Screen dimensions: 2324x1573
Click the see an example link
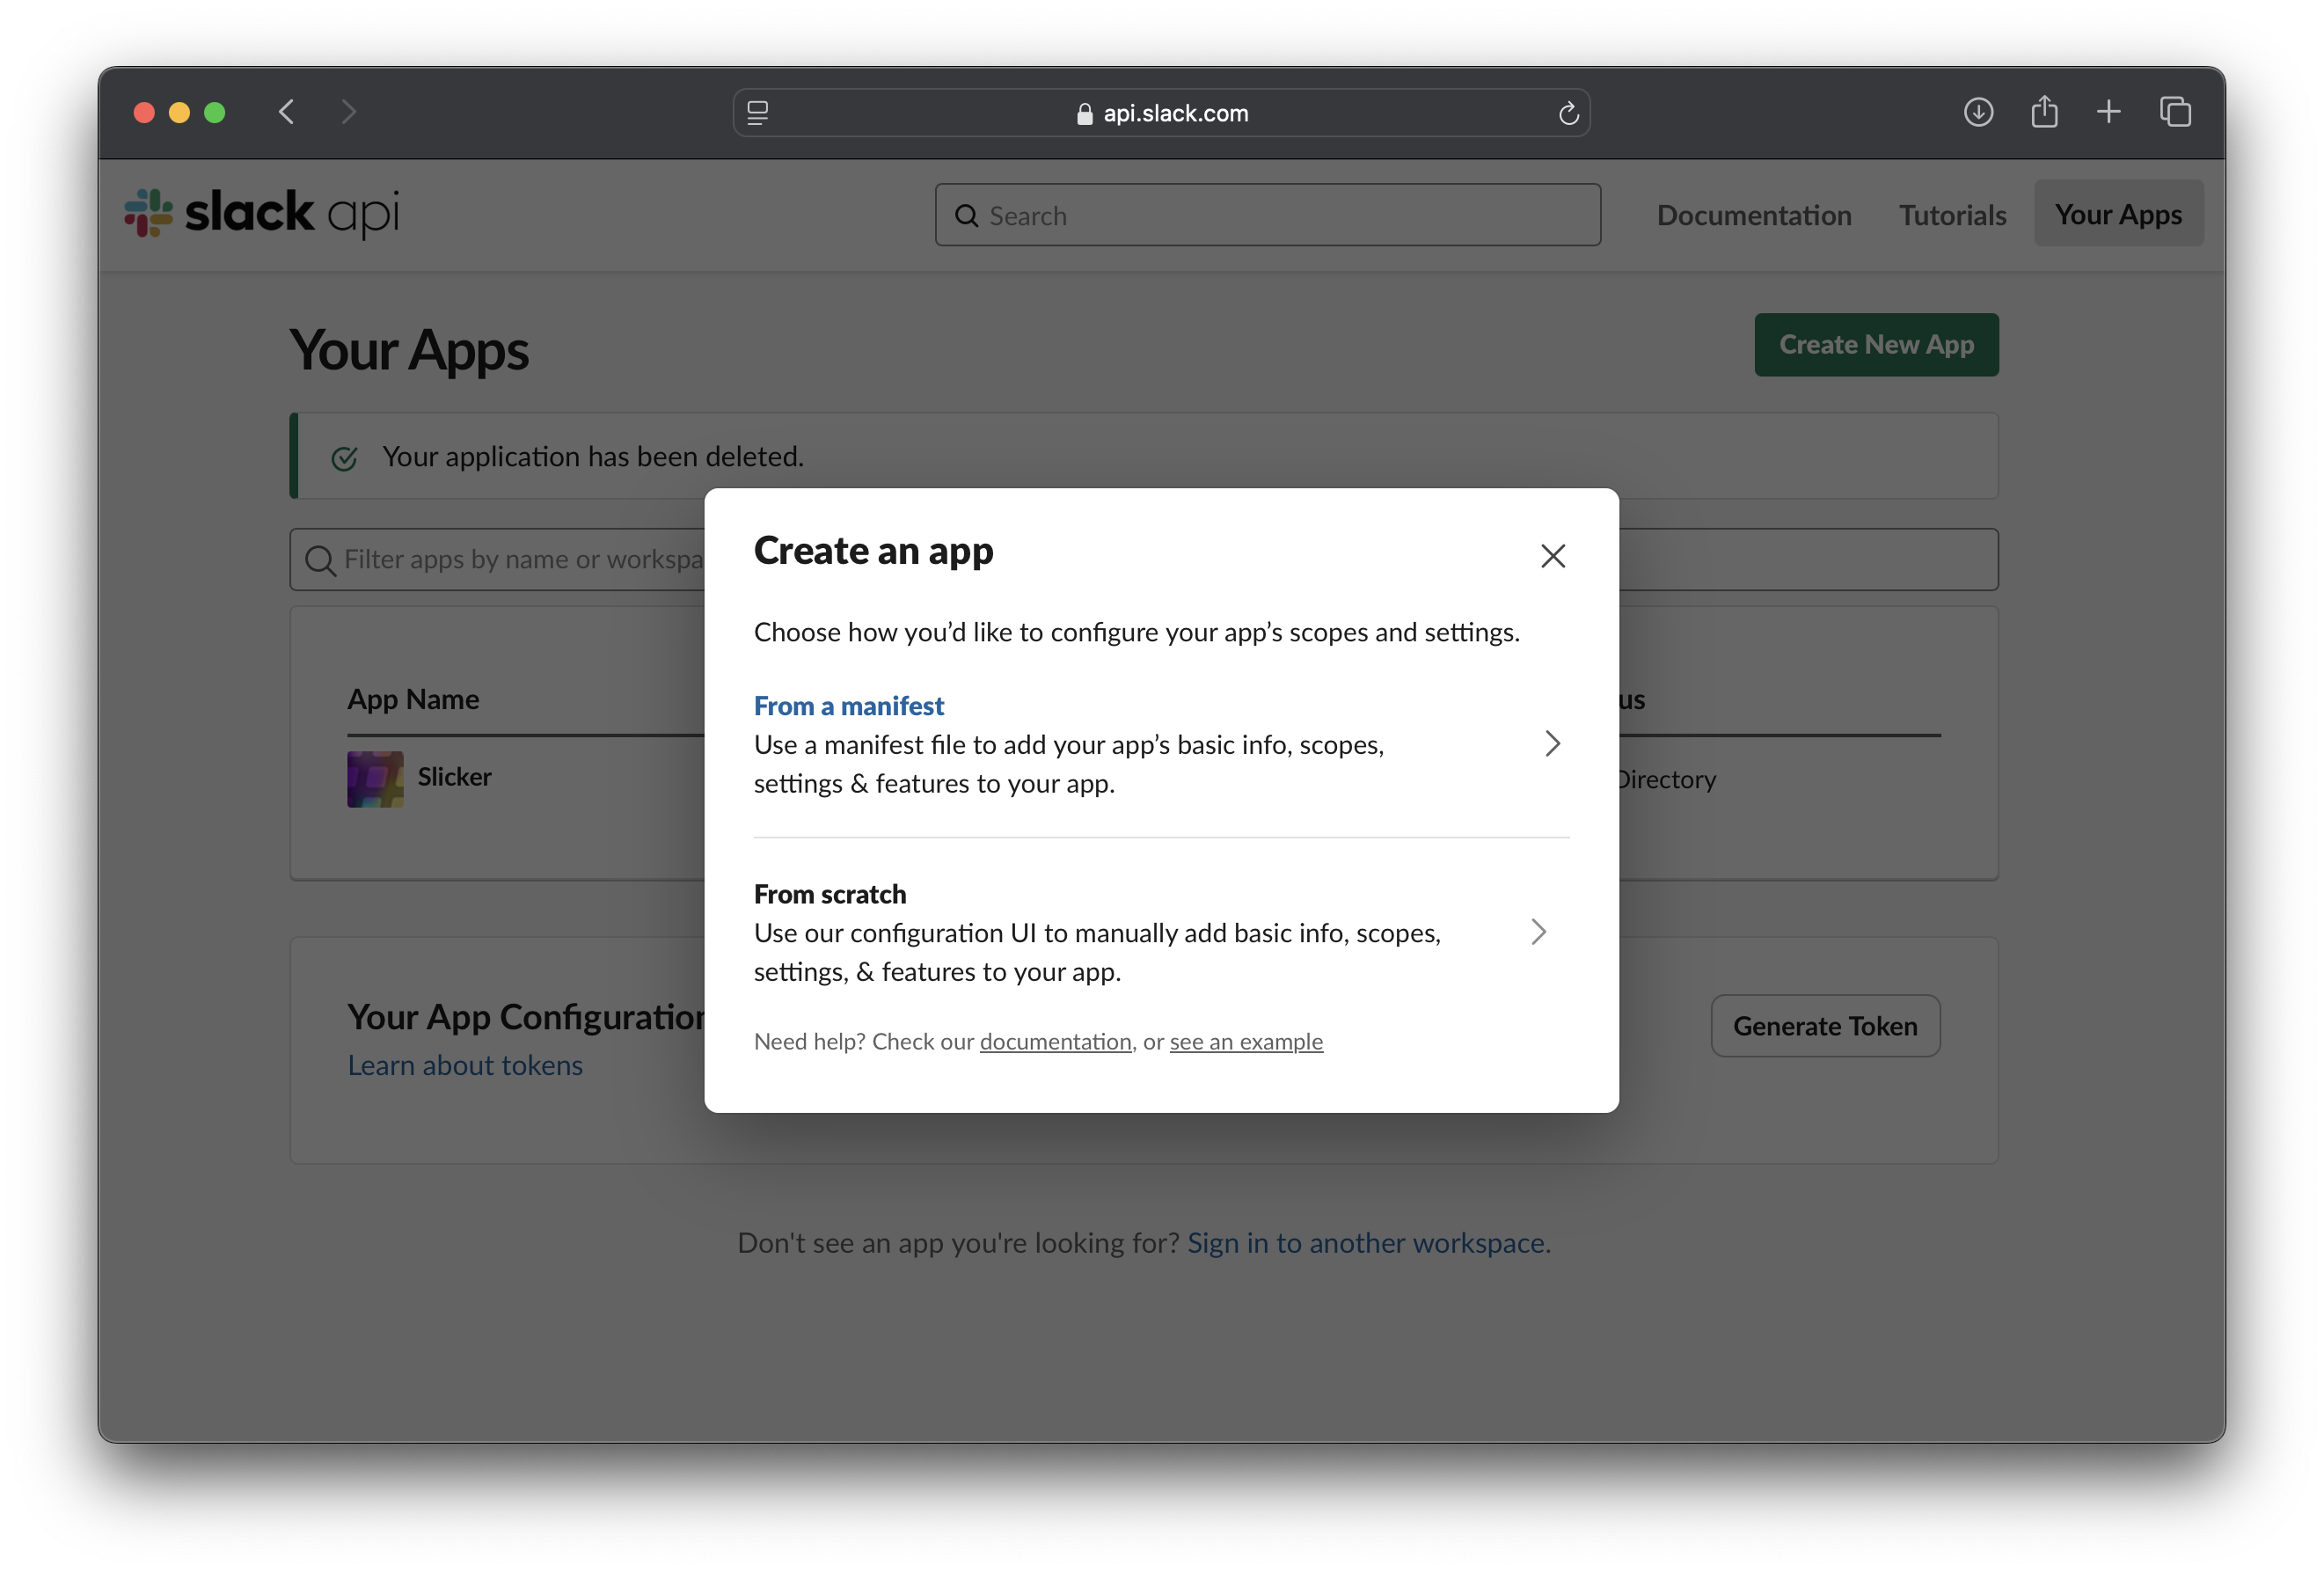coord(1245,1042)
